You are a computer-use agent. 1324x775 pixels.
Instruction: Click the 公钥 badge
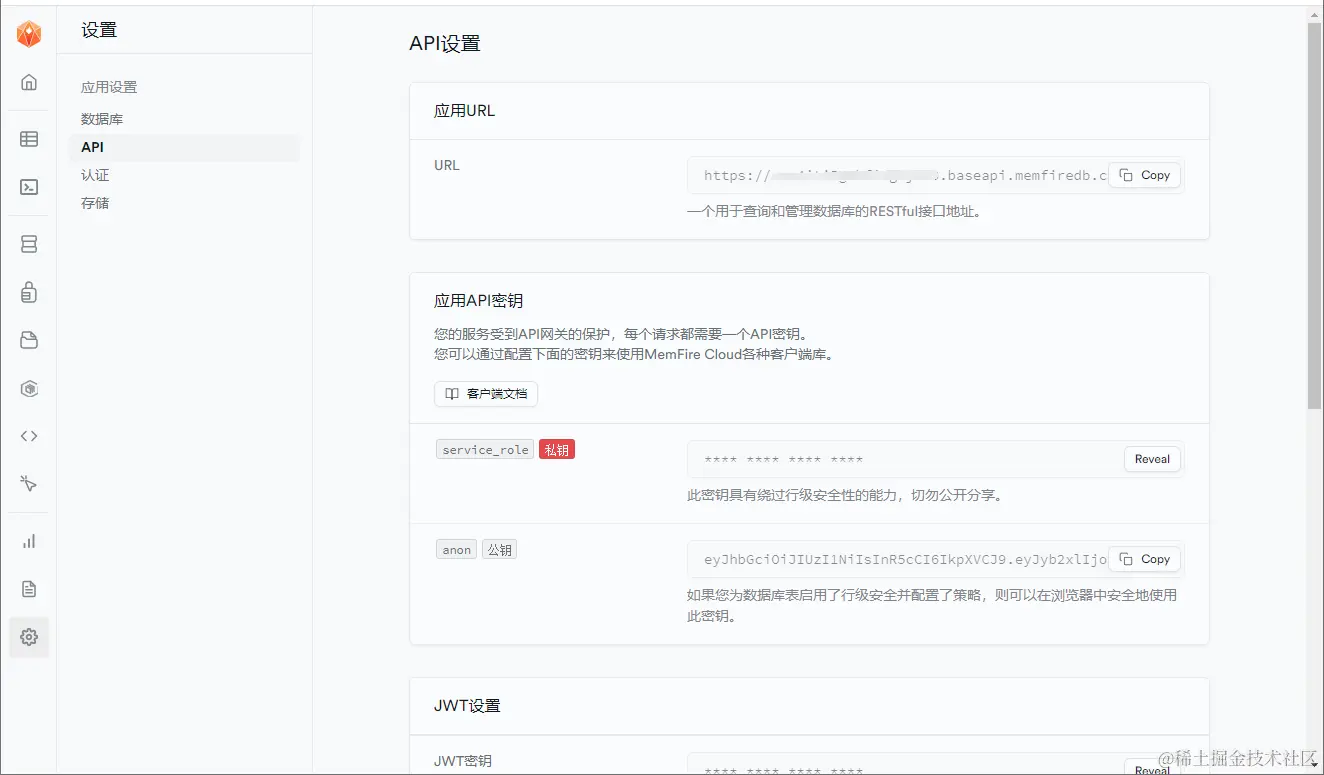coord(499,550)
